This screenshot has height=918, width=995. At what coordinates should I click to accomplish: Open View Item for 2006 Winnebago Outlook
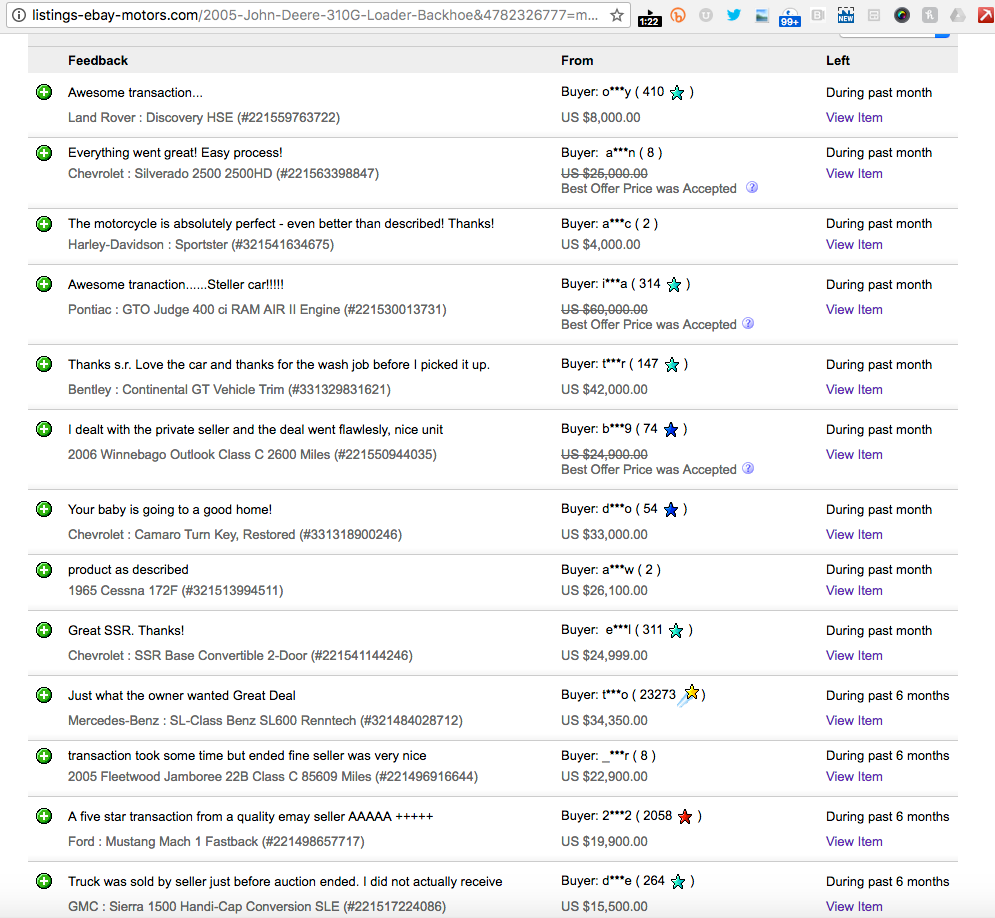854,454
